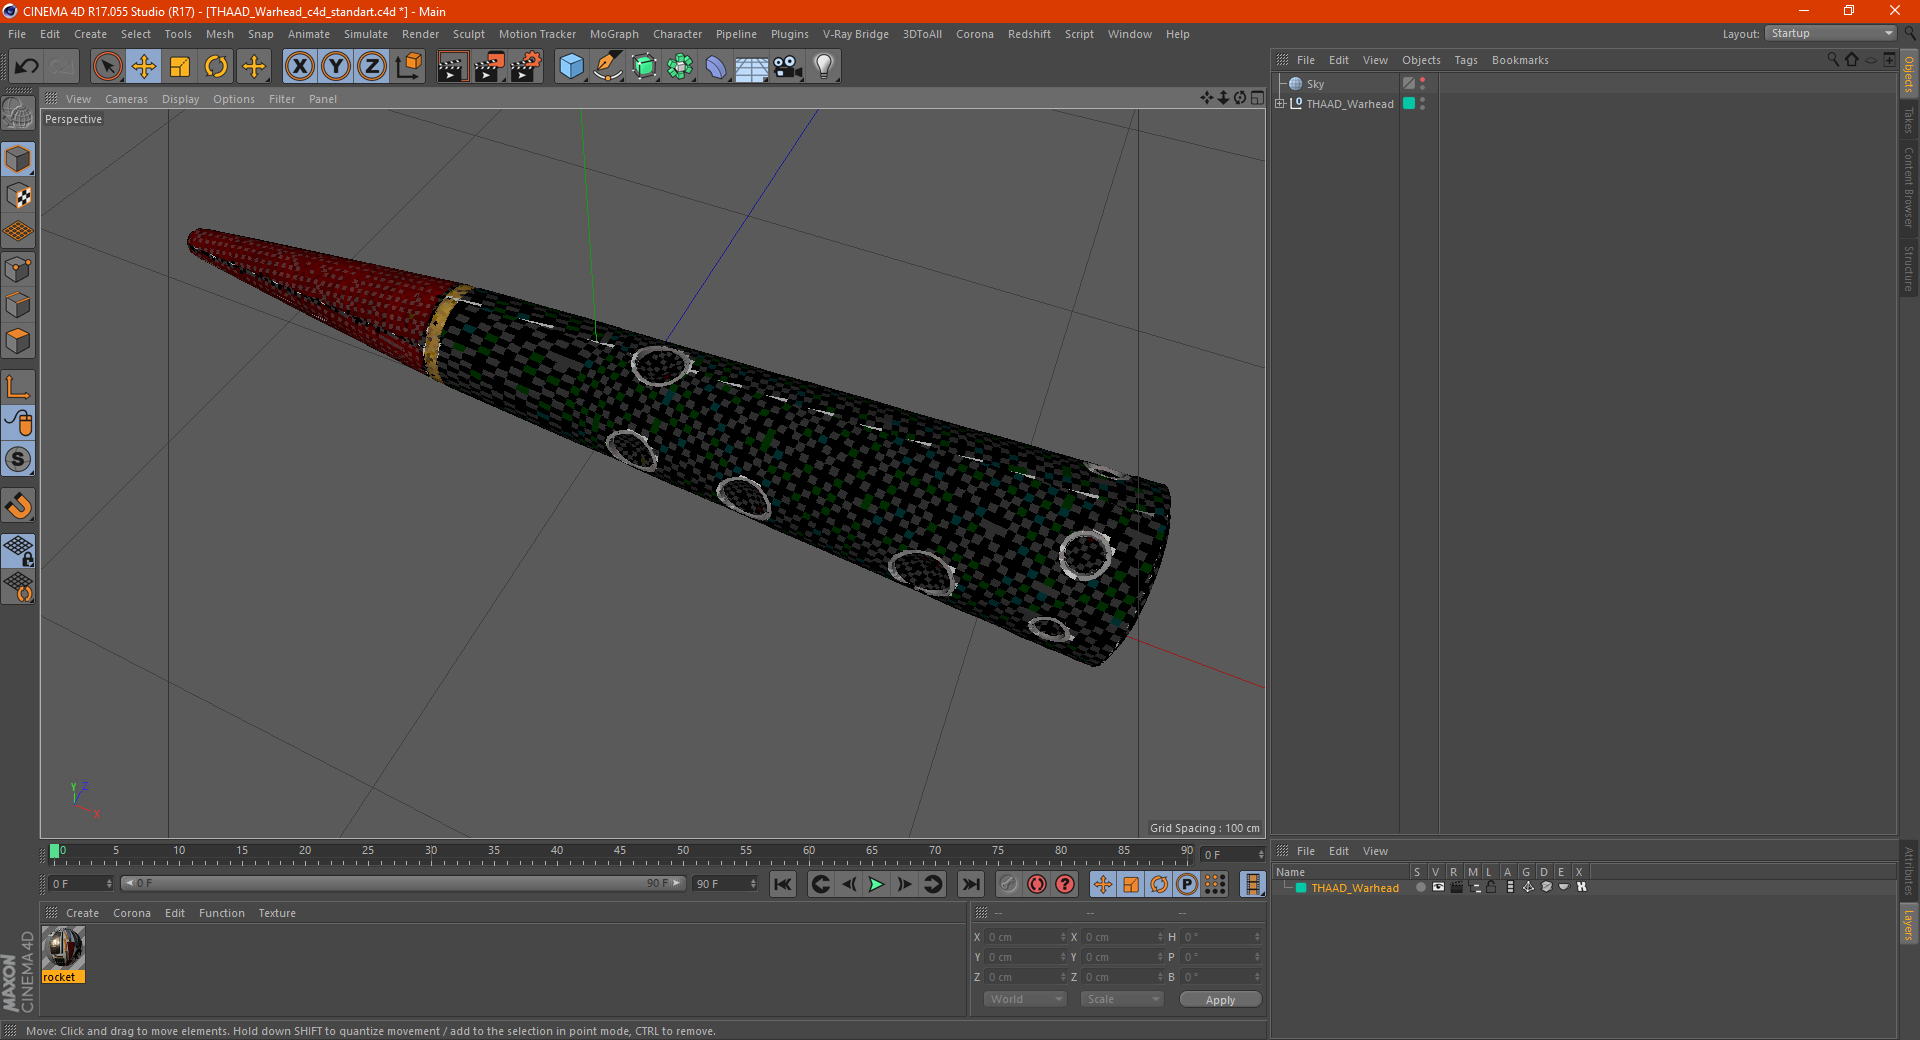1920x1040 pixels.
Task: Open the Structure side tab
Action: (1909, 267)
